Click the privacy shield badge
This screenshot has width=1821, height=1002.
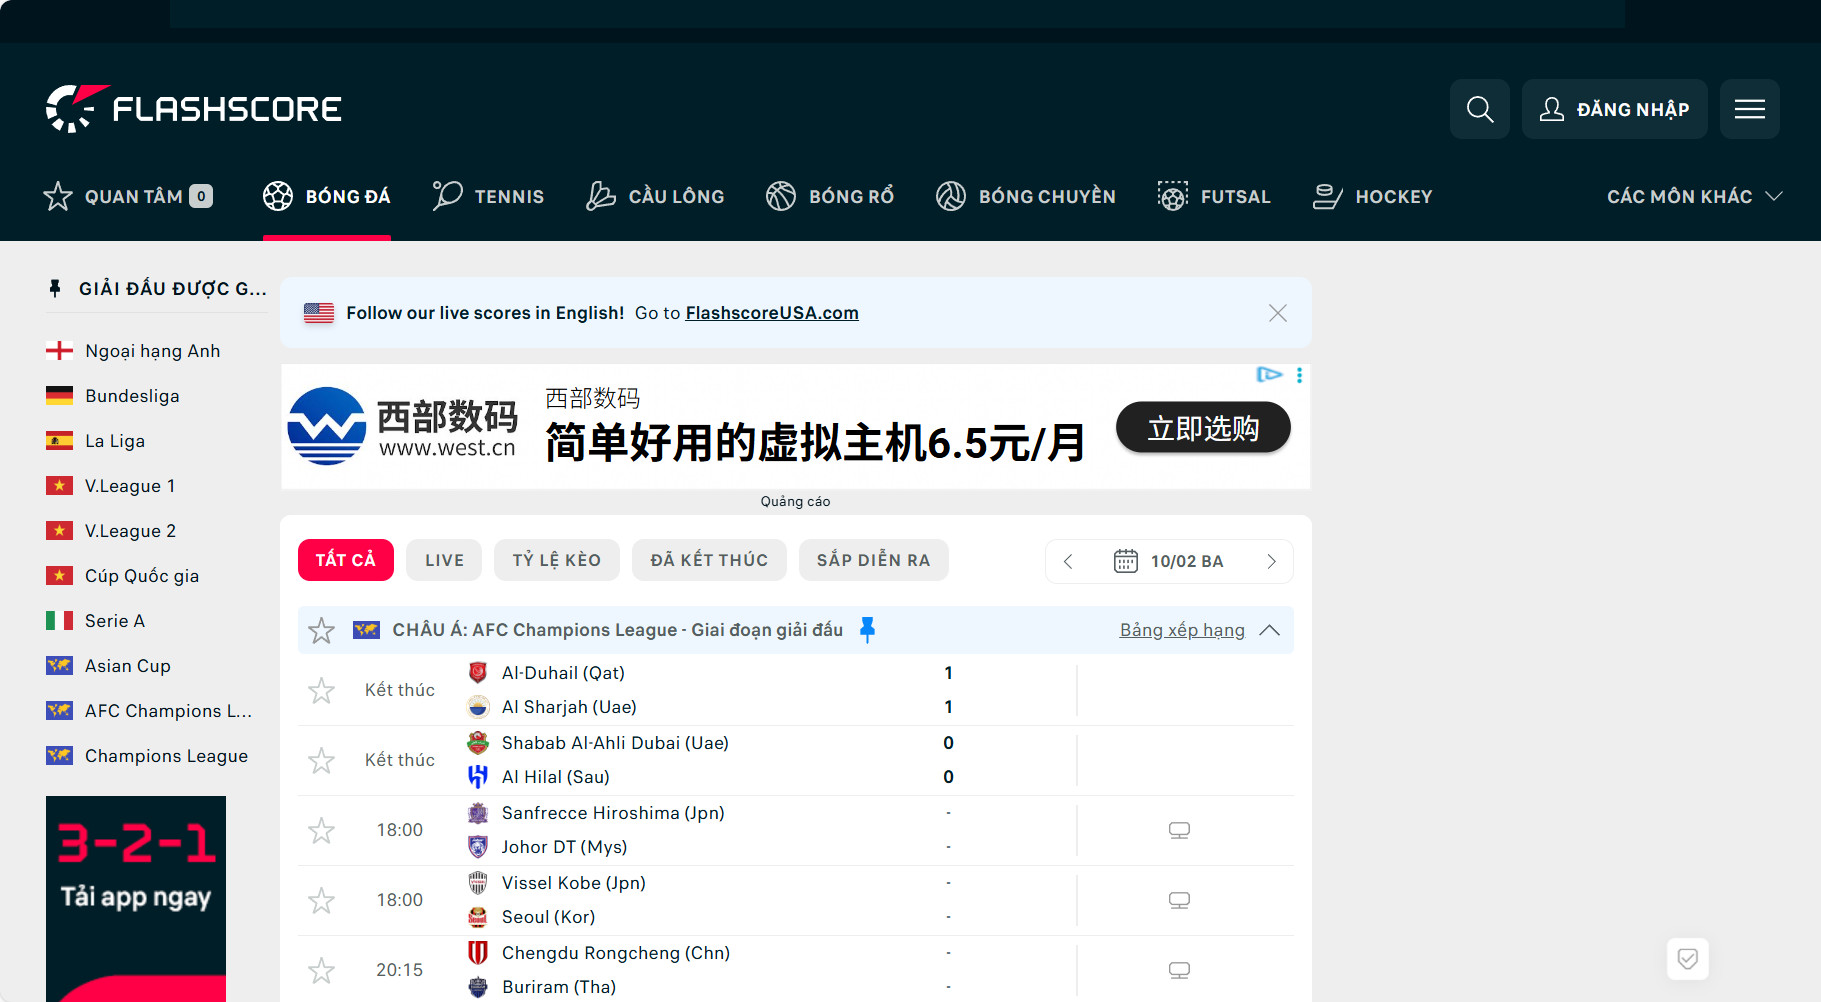click(1688, 959)
